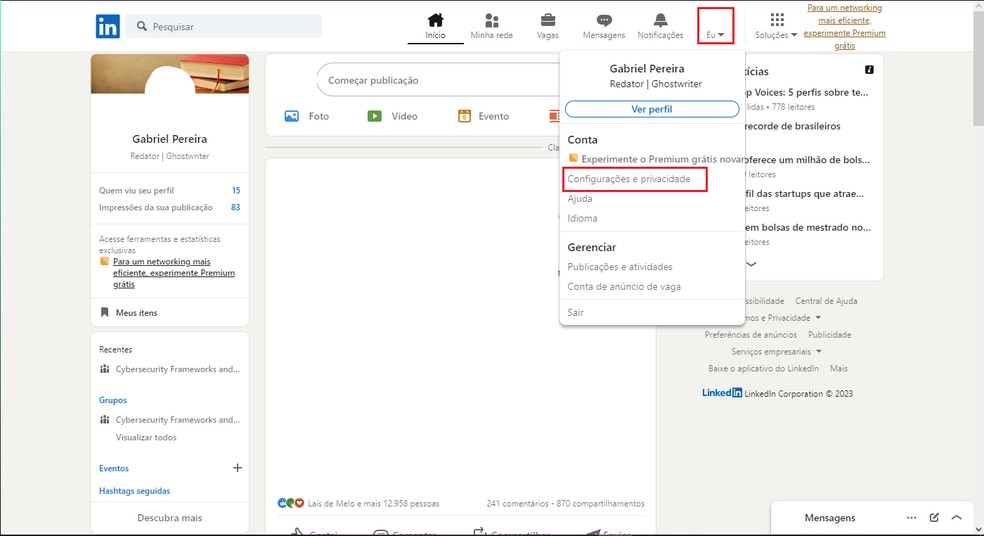
Task: Open Preferências de anúncios link
Action: [751, 335]
